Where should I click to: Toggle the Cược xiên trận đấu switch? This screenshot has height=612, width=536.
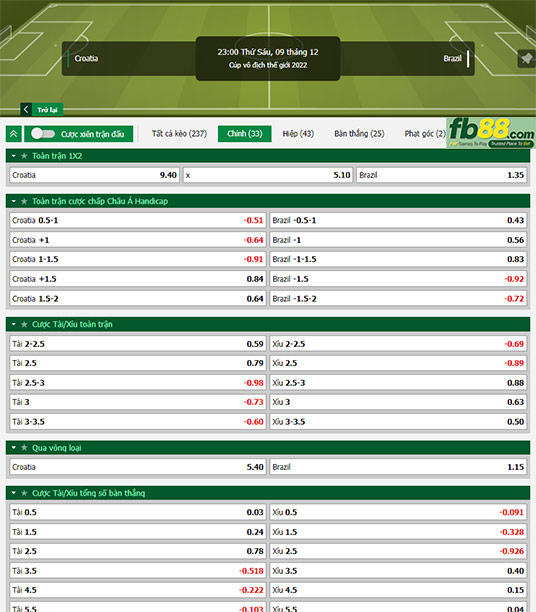point(43,133)
